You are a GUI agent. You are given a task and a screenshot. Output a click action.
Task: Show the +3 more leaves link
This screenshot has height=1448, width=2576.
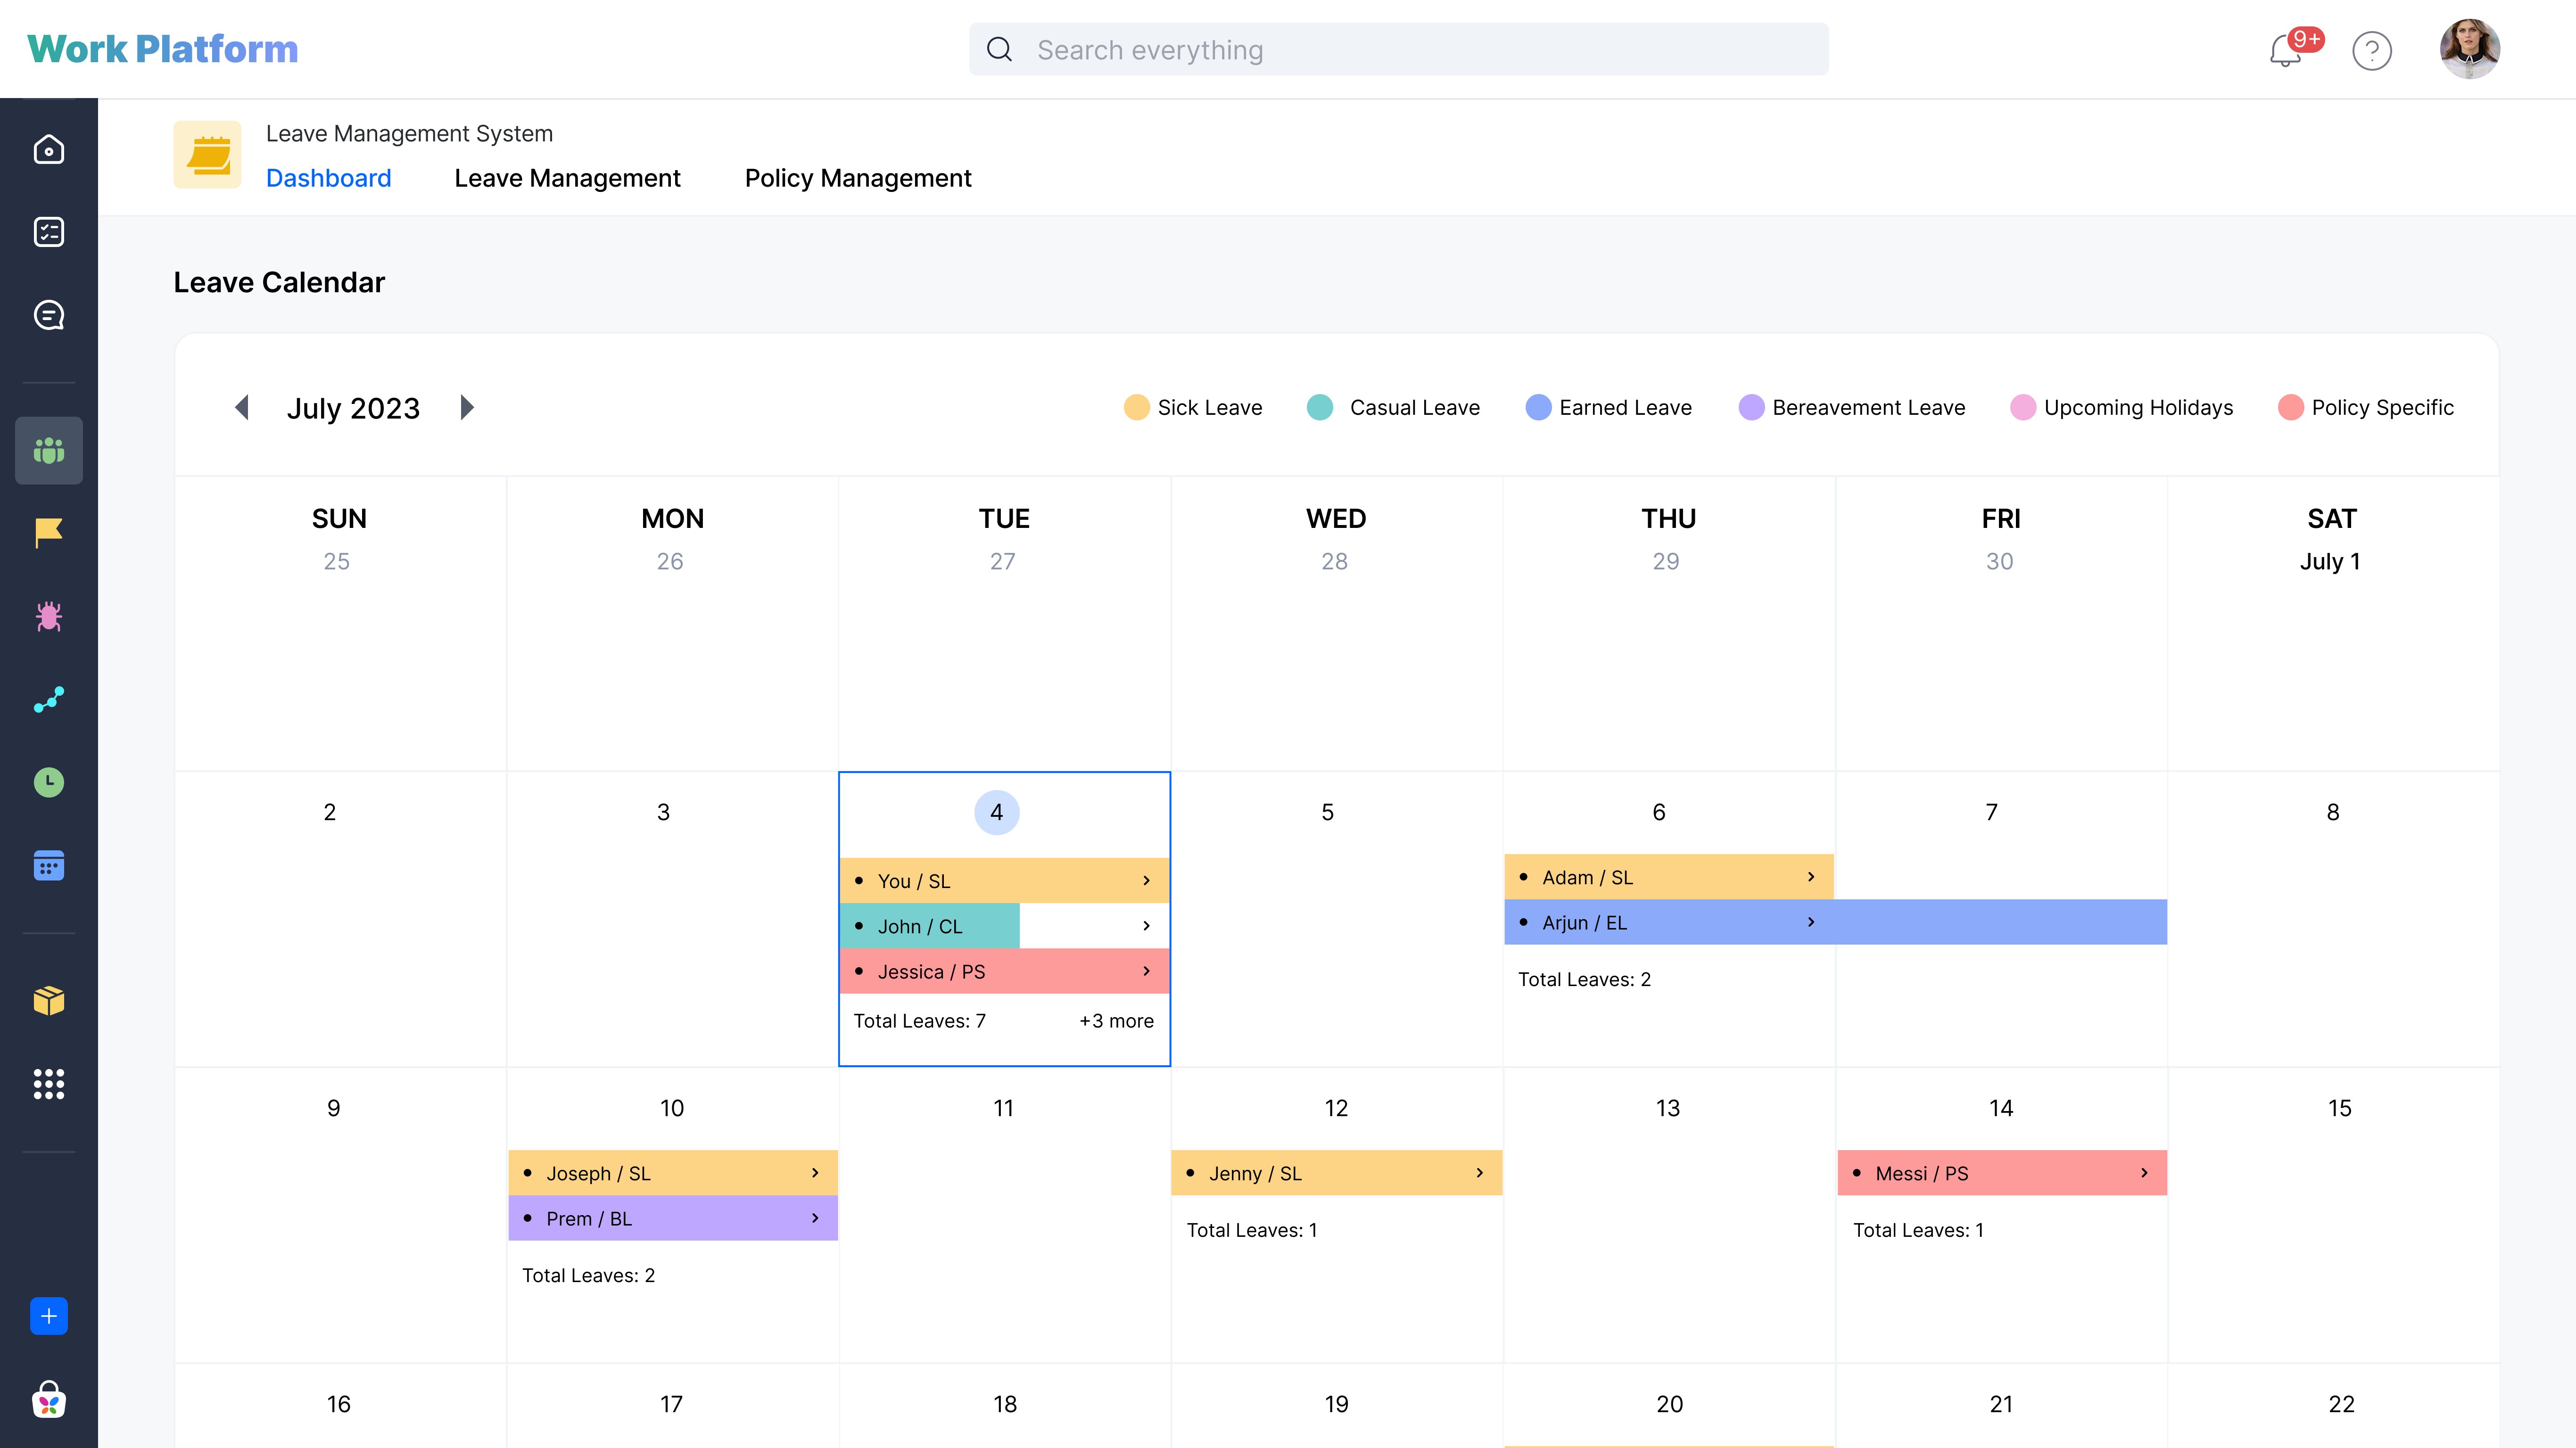[x=1116, y=1021]
